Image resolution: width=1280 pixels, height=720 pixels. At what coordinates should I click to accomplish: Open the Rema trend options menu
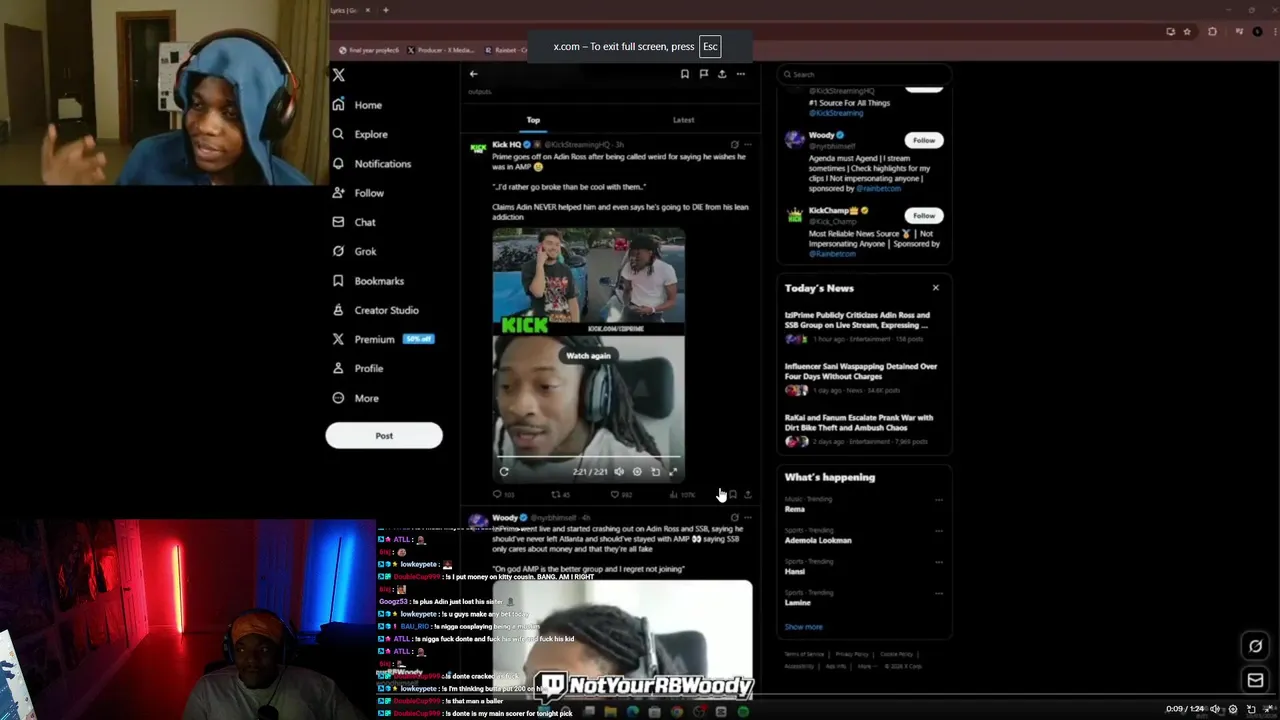[x=938, y=500]
